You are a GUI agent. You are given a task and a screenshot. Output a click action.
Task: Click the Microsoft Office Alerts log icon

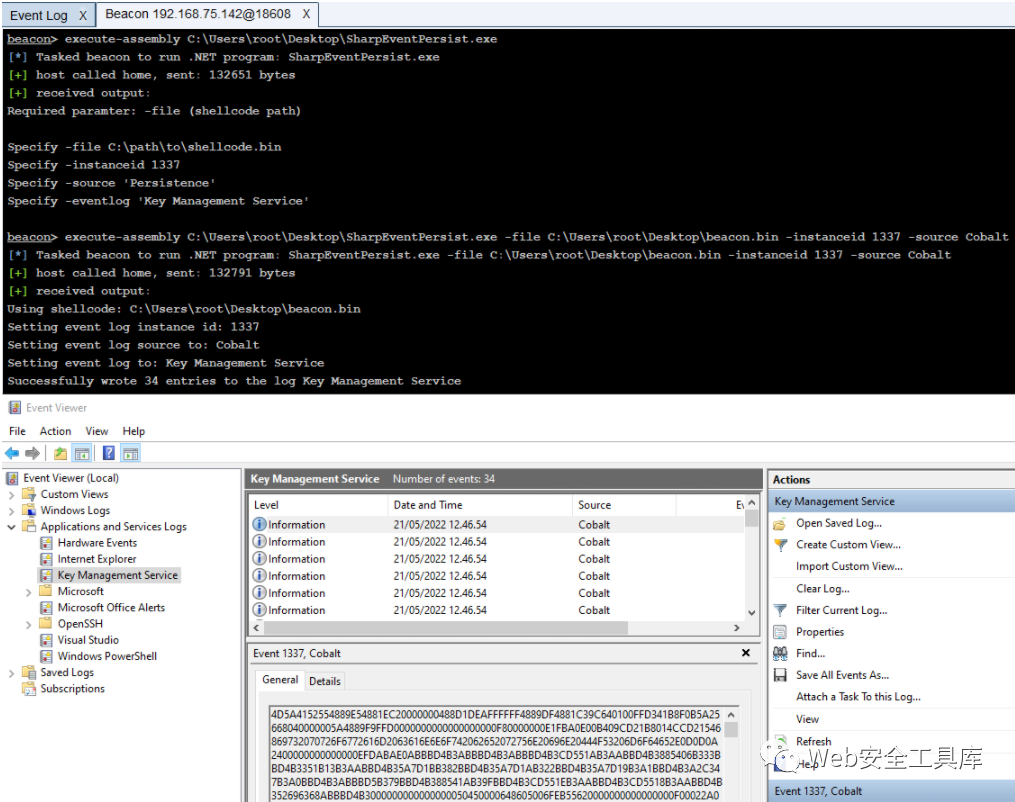(x=46, y=608)
